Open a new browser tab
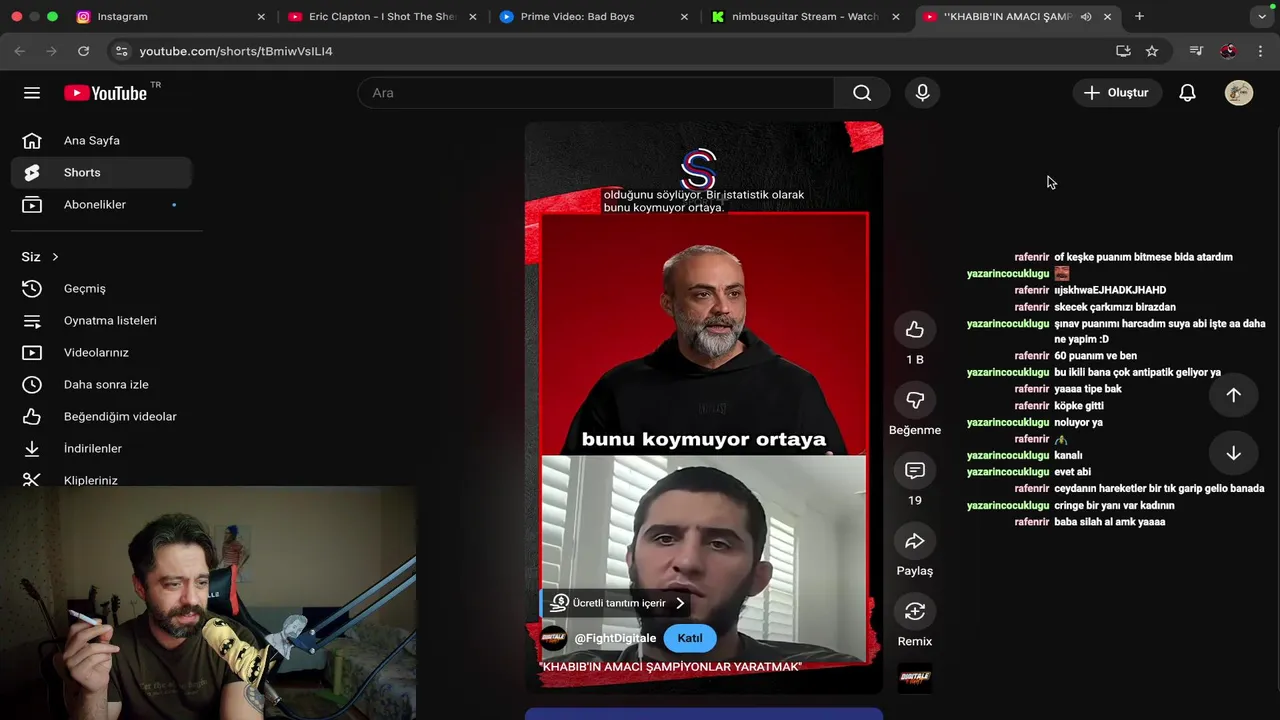 1139,17
